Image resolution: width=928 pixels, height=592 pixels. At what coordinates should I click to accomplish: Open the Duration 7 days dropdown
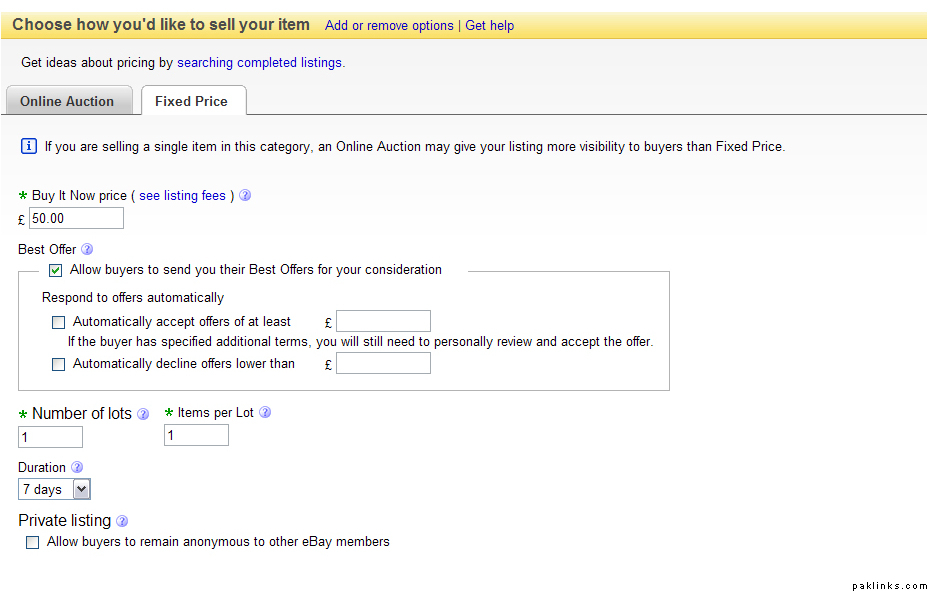pos(54,489)
